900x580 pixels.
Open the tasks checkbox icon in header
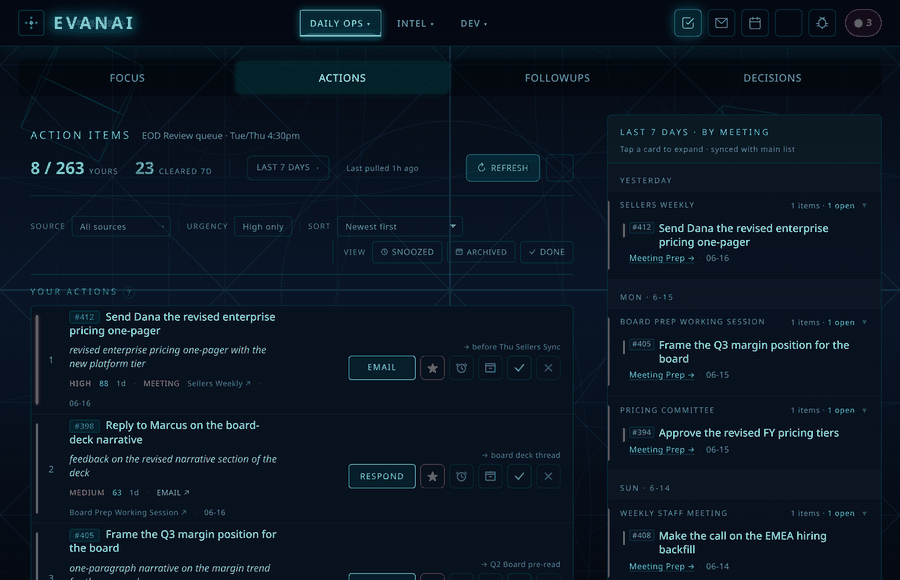click(688, 23)
